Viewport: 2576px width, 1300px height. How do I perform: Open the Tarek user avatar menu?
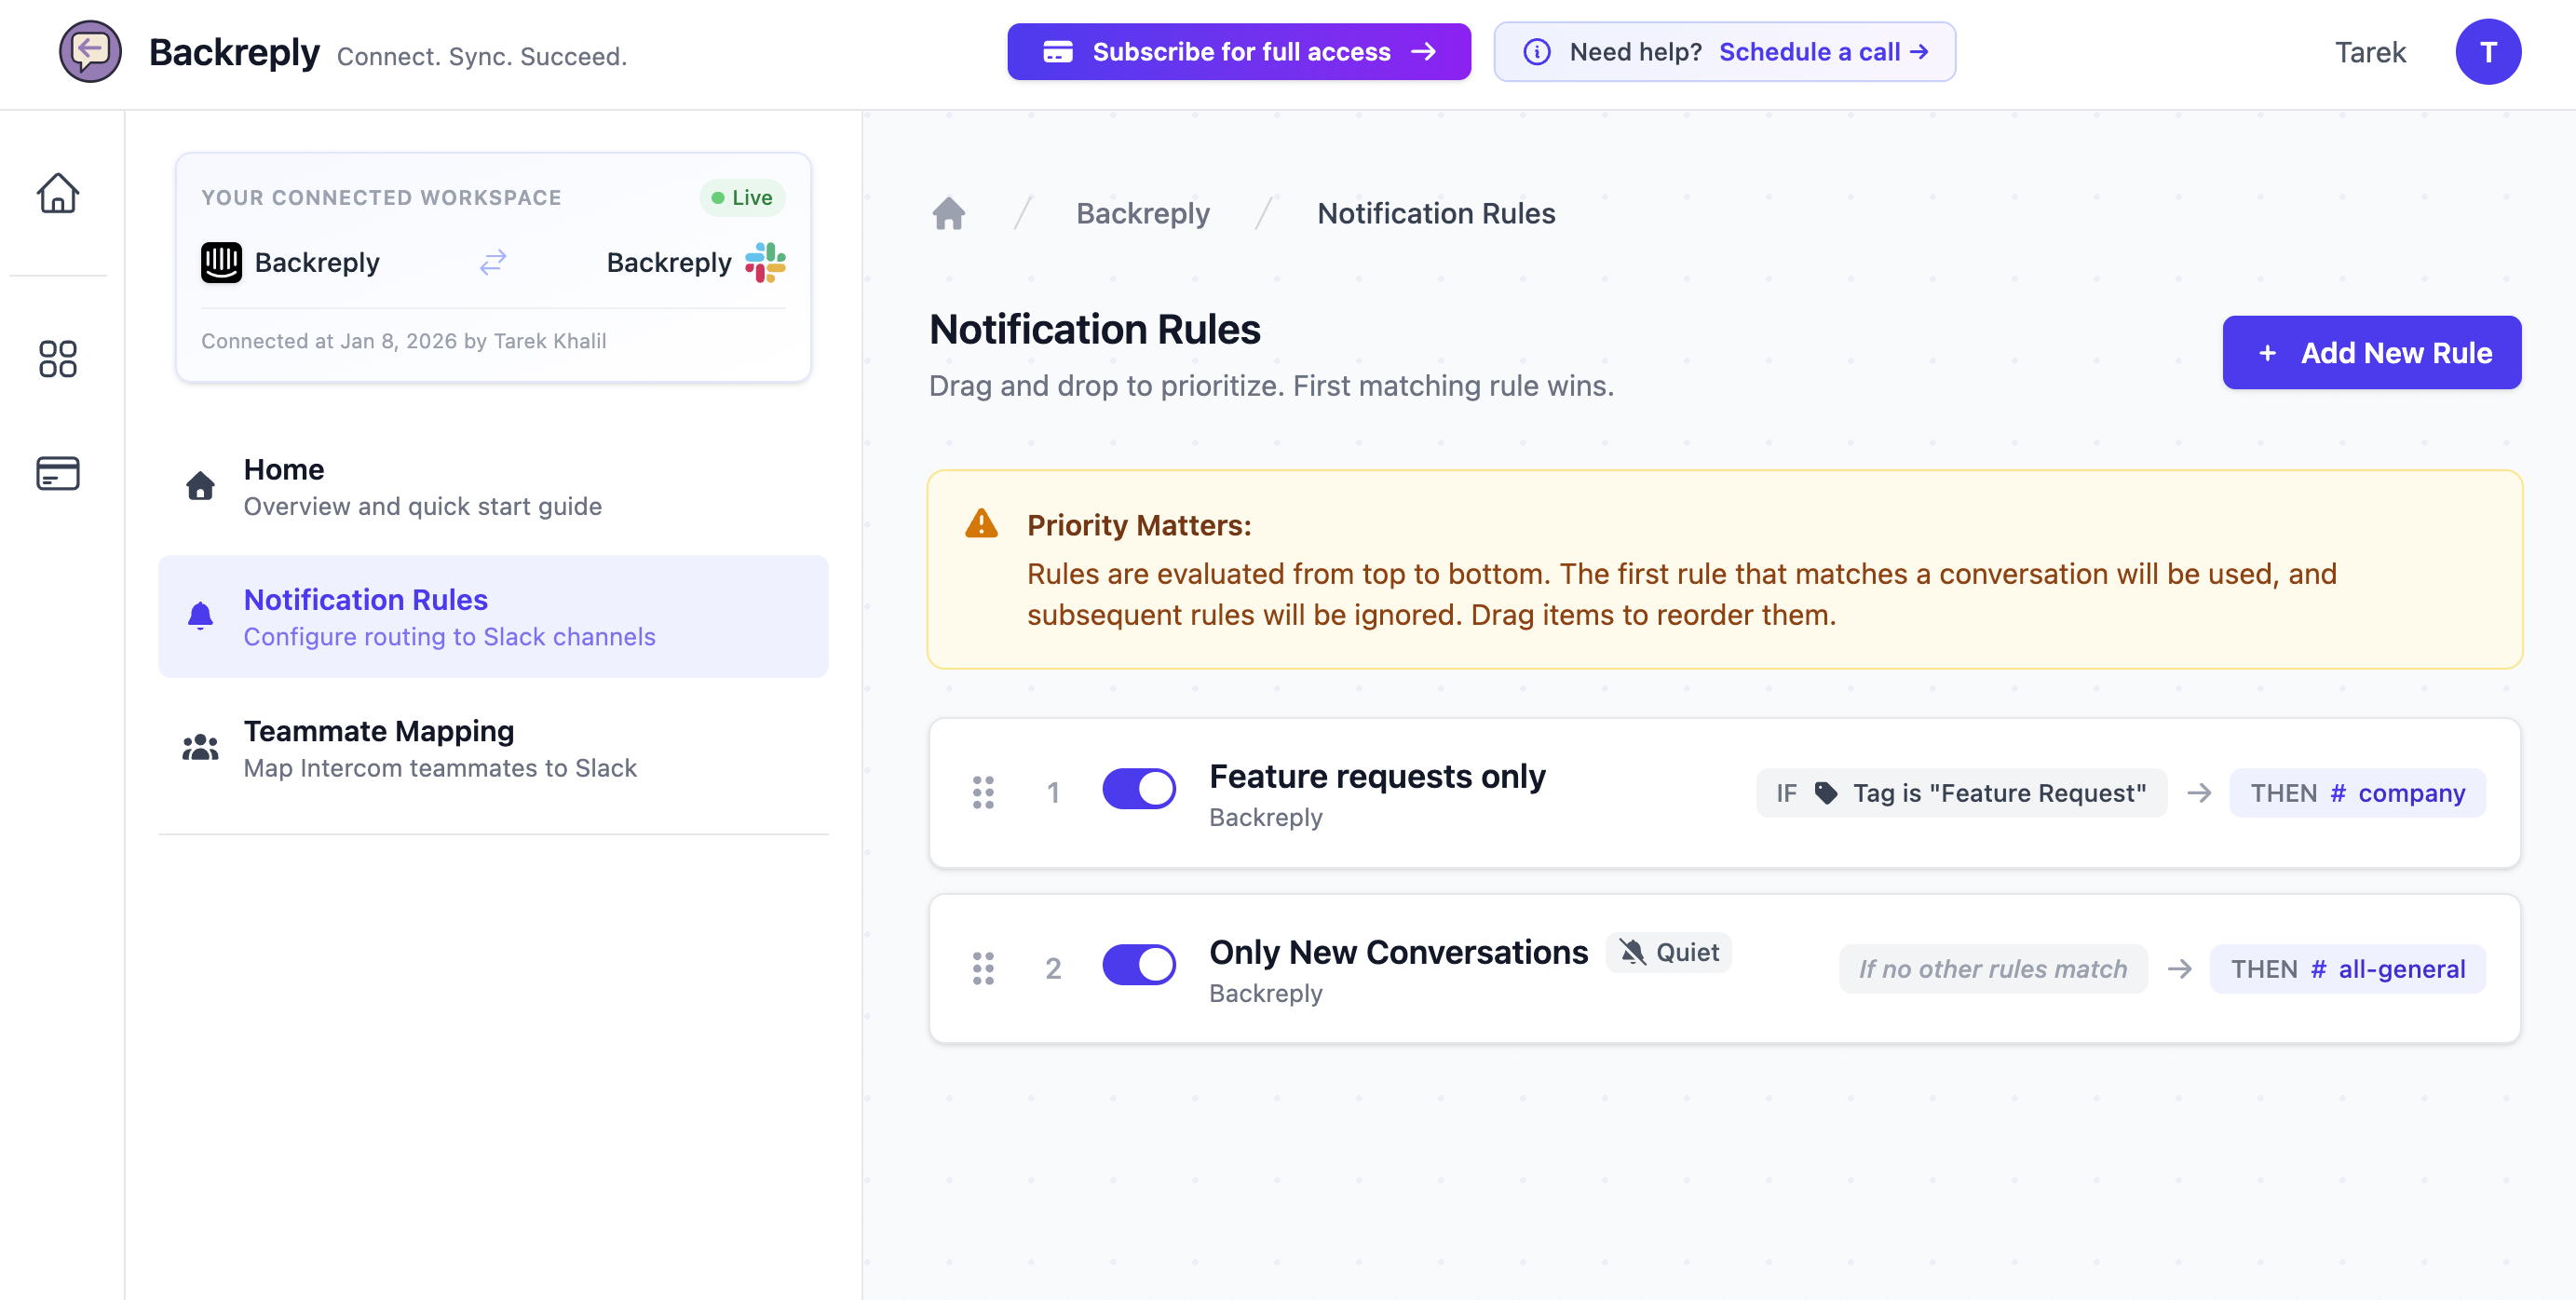pos(2487,52)
